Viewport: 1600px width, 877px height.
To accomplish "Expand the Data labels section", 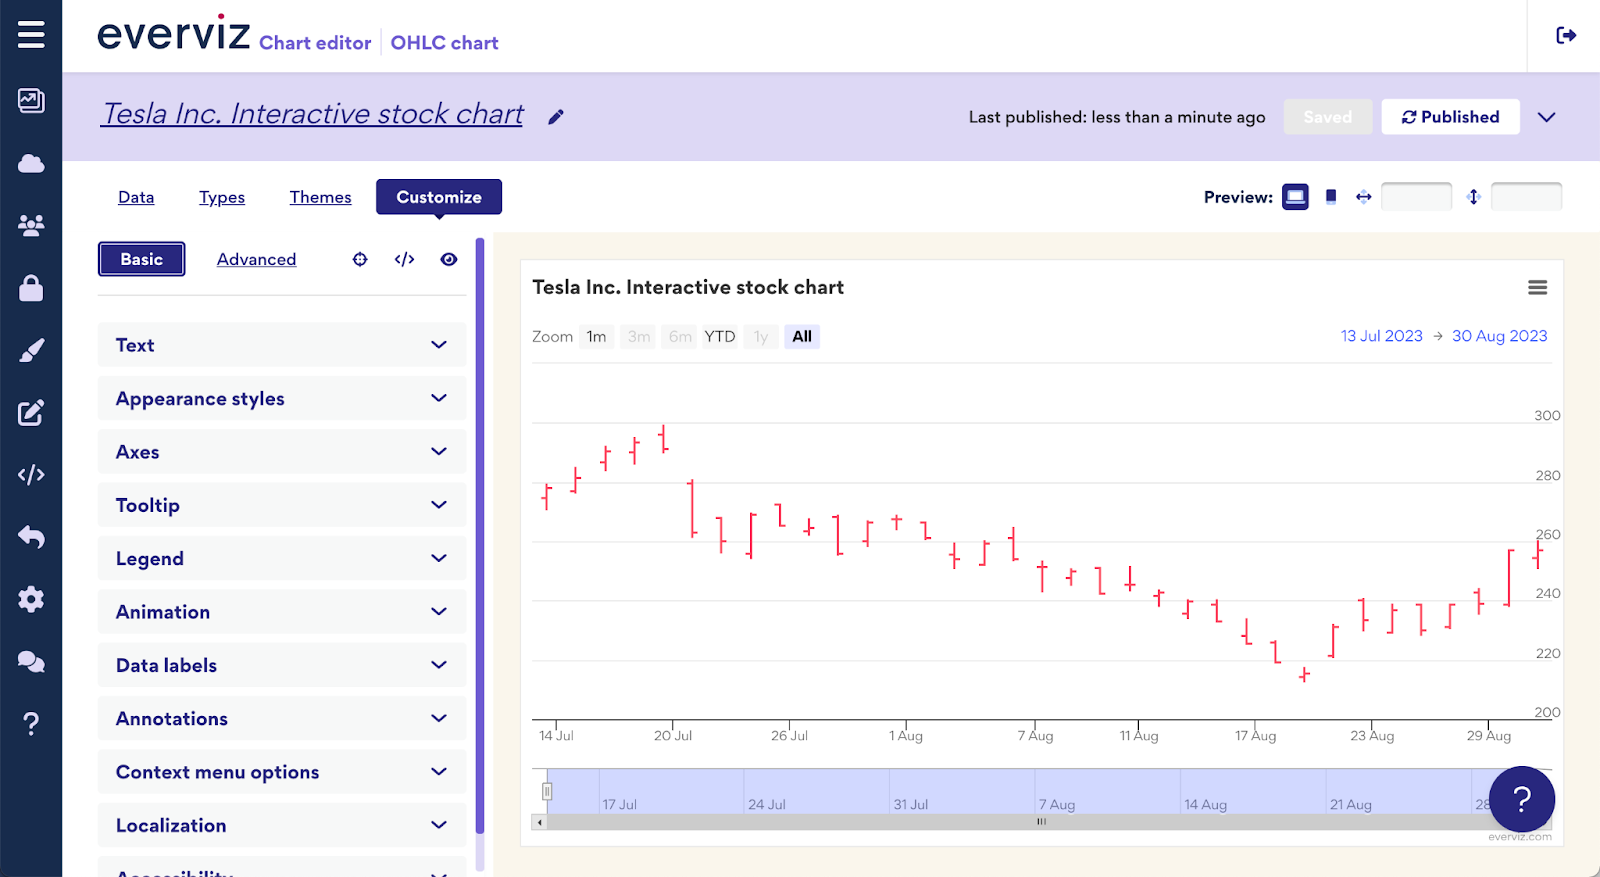I will (x=282, y=665).
